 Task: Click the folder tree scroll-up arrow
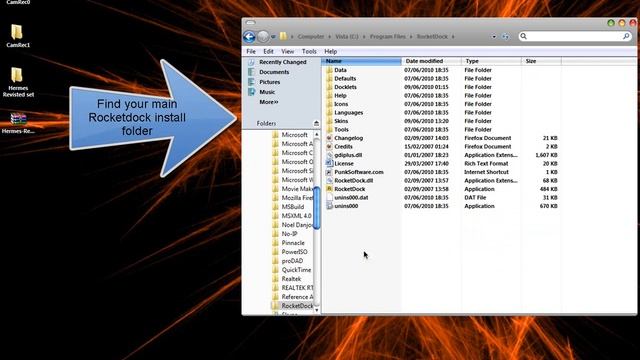(317, 134)
